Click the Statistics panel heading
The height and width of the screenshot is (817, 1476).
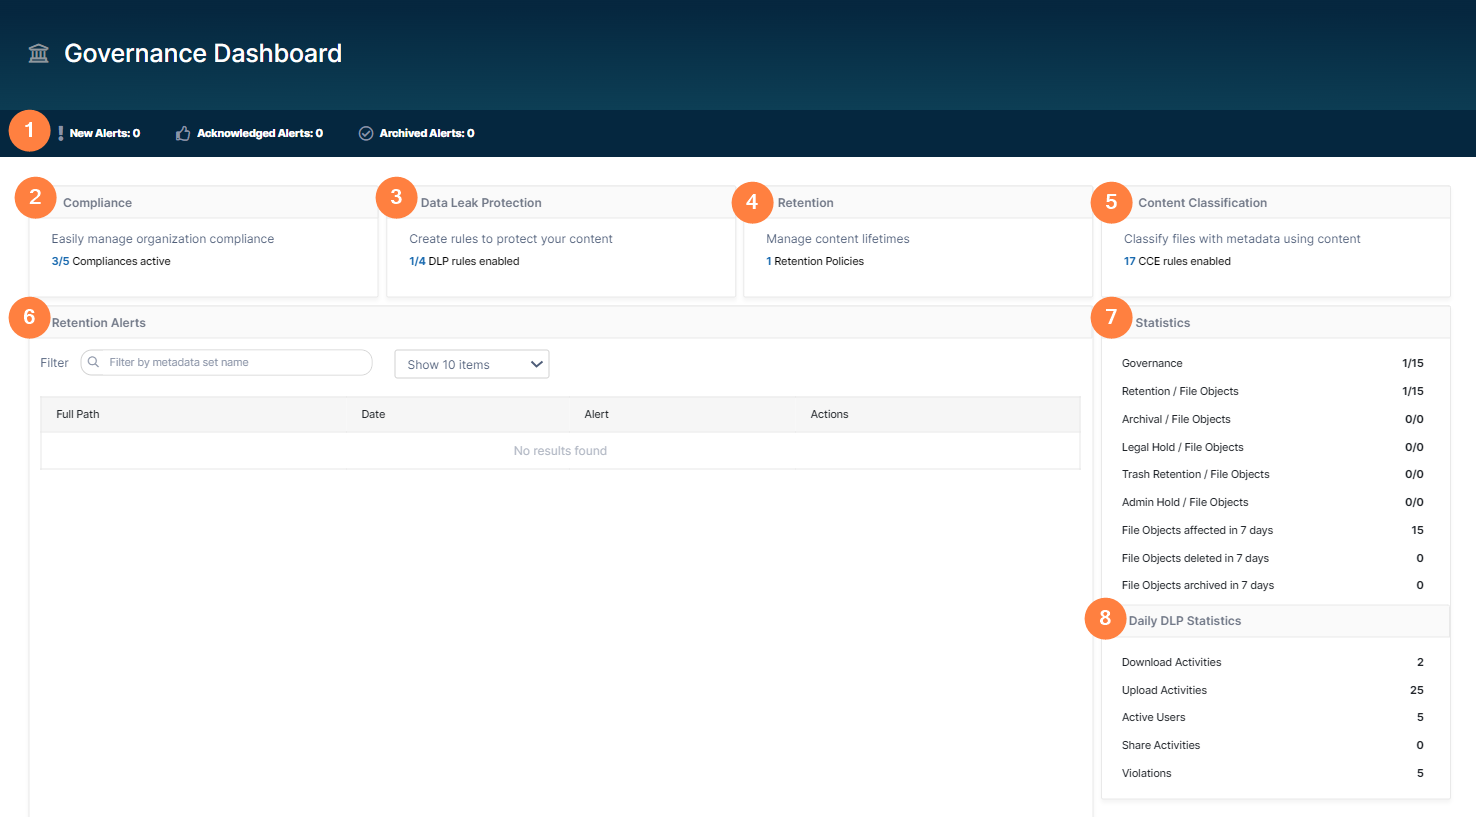pyautogui.click(x=1162, y=323)
